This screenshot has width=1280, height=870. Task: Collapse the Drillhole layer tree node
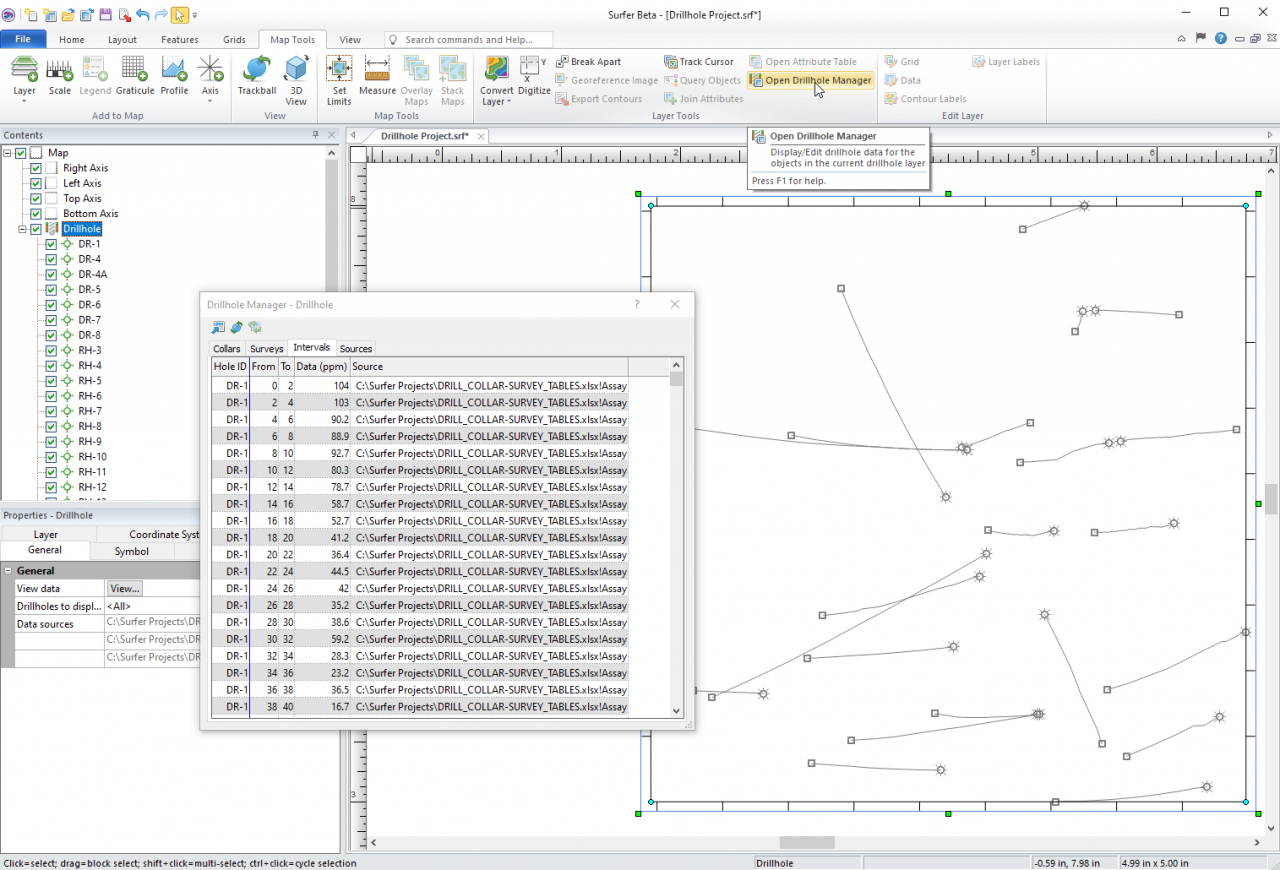coord(22,229)
